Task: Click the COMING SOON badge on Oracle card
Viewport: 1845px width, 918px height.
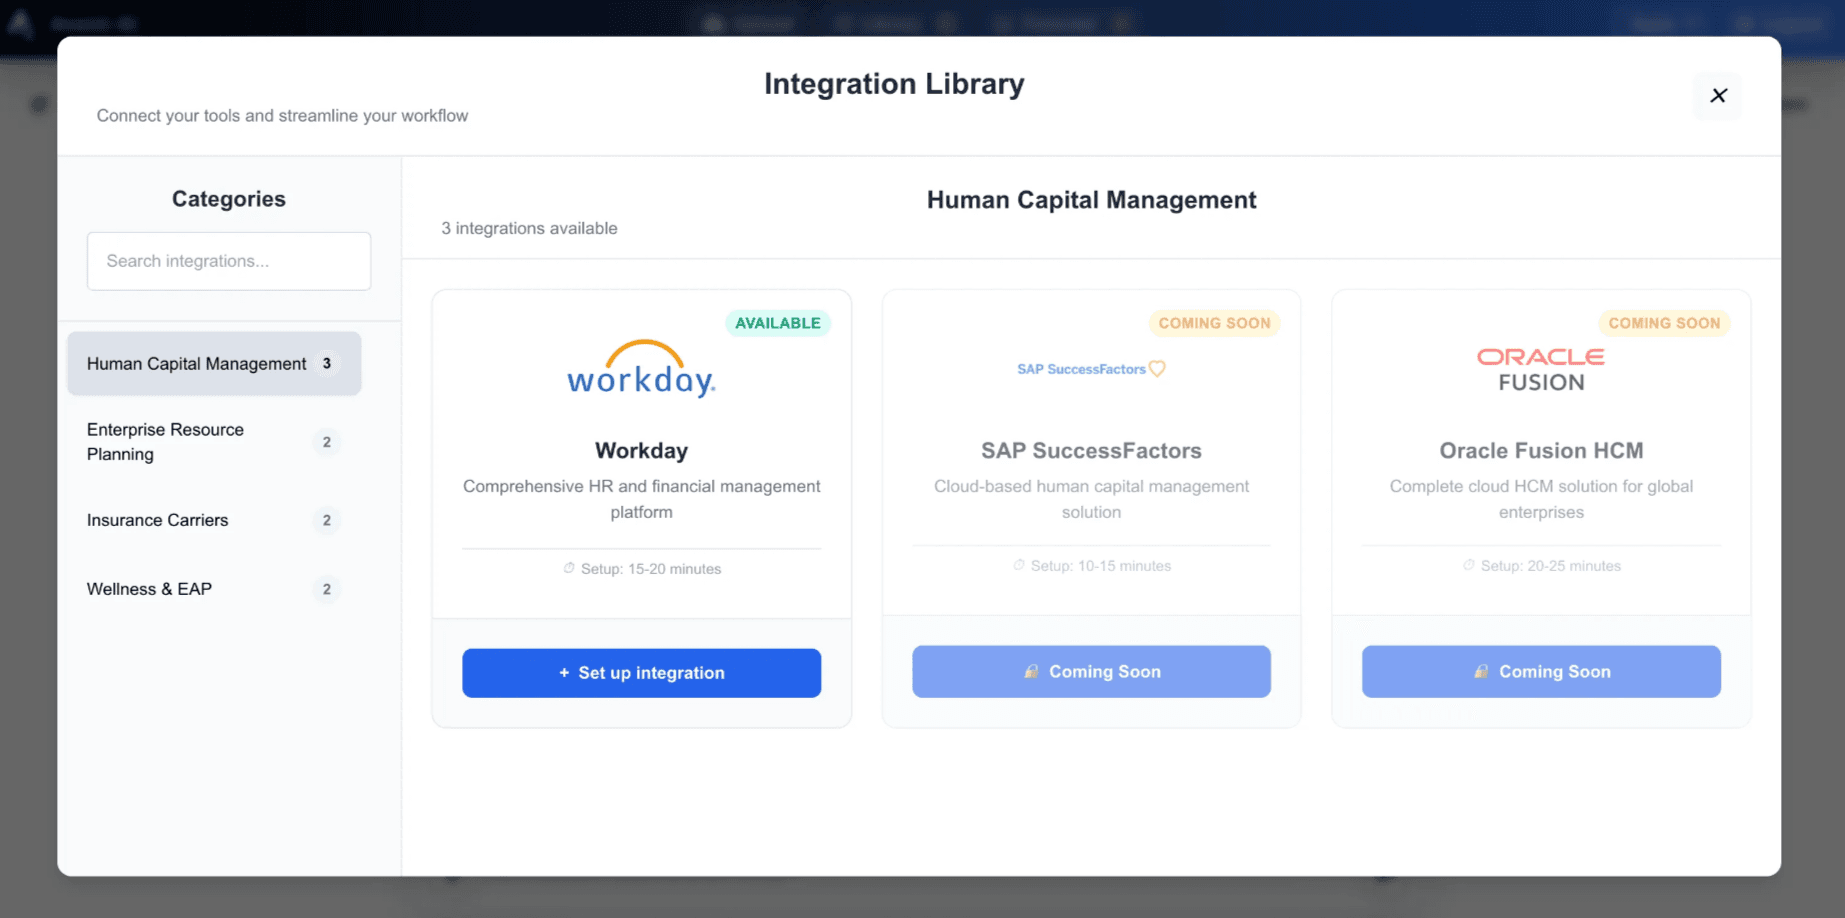Action: [1664, 323]
